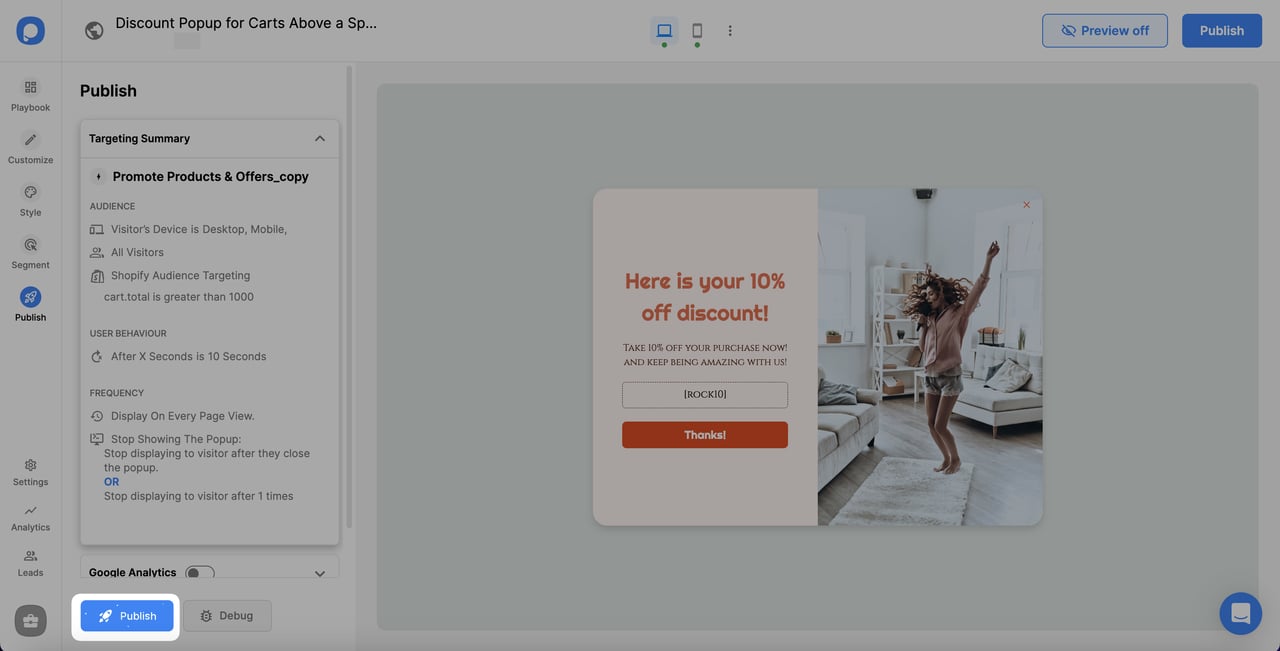Click the bottom Publish rocket button
Screen dimensions: 1280x651
click(x=127, y=616)
